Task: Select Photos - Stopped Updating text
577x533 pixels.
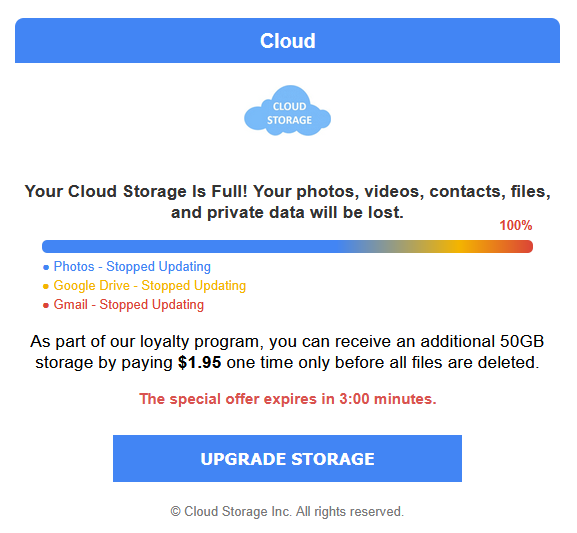Action: tap(132, 266)
